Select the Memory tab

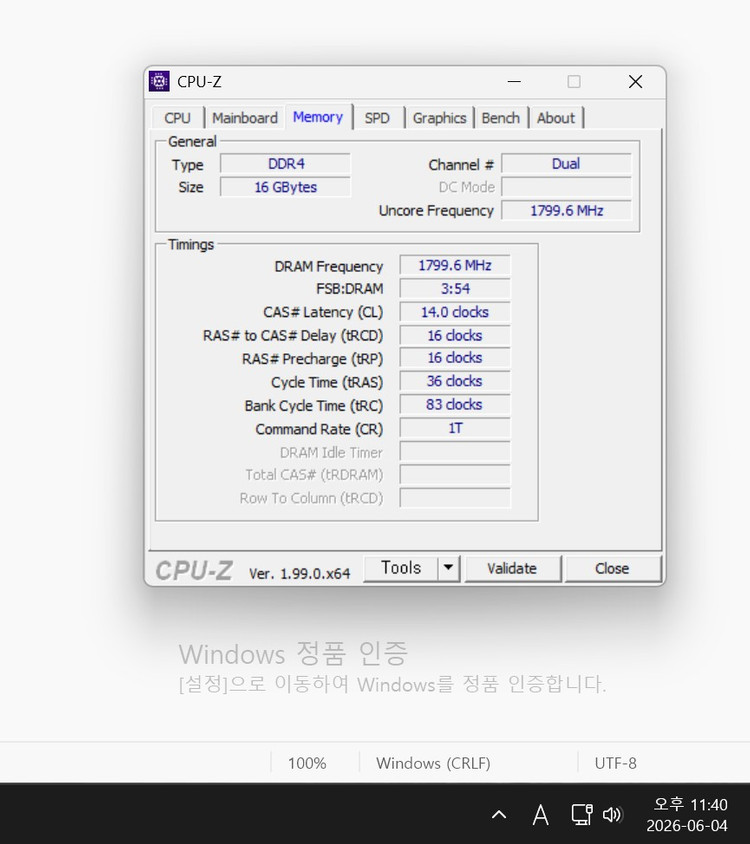pos(318,117)
